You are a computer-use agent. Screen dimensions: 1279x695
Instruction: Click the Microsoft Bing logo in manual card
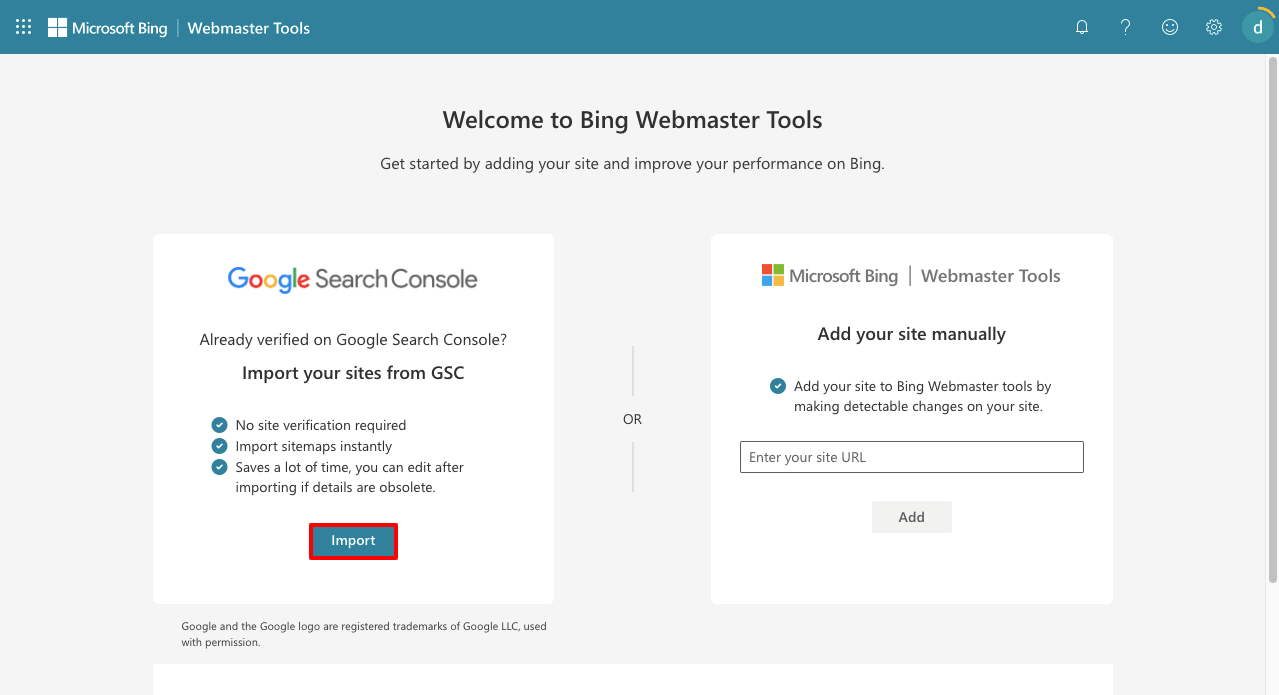point(830,276)
